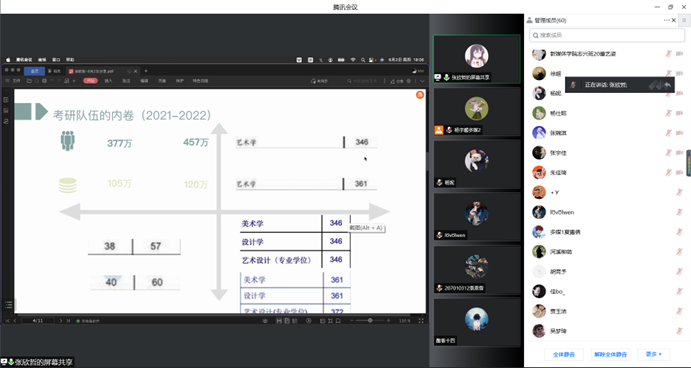This screenshot has width=691, height=368.
Task: Select member +Y in the list
Action: [608, 193]
